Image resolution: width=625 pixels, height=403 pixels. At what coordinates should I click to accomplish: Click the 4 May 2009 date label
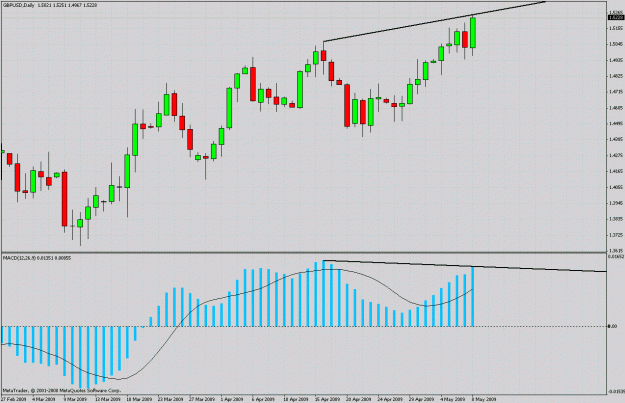(x=452, y=399)
